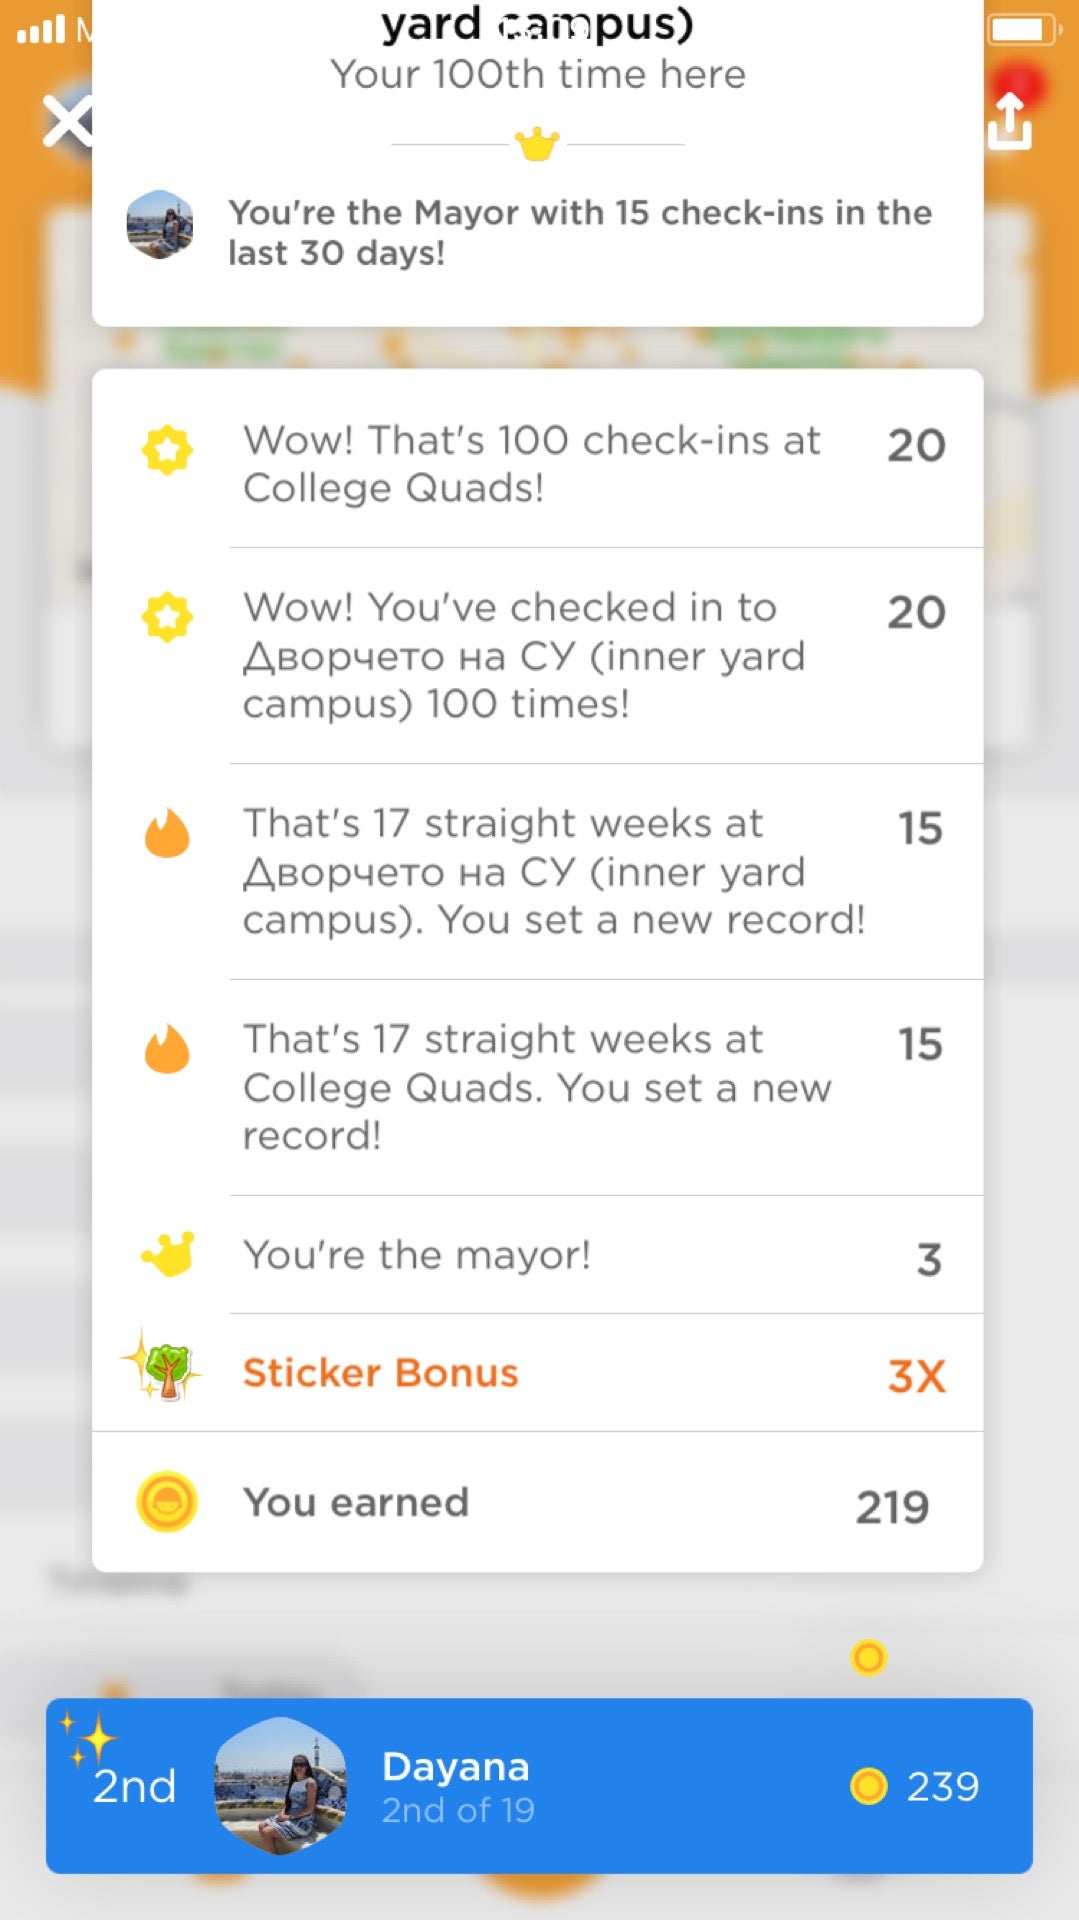The image size is (1079, 1920).
Task: Close the check-in summary with X
Action: click(x=68, y=122)
